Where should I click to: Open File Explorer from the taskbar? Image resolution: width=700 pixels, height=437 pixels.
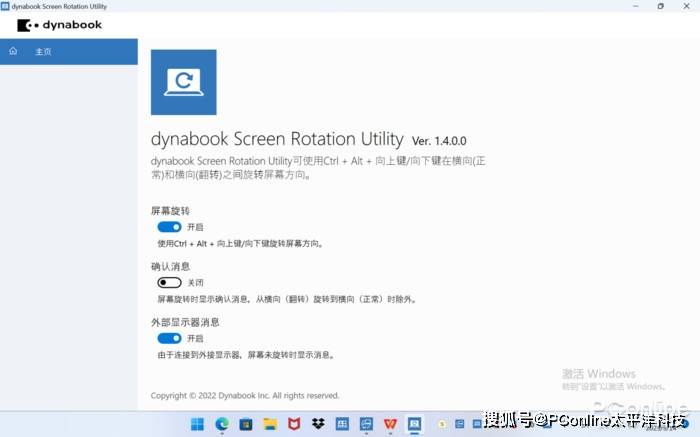click(270, 424)
